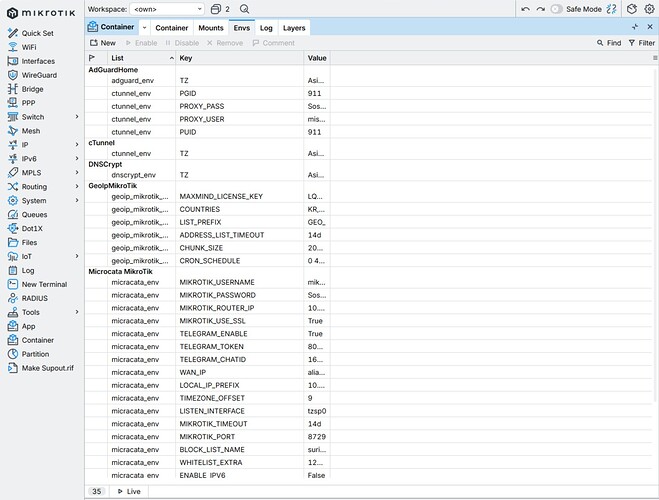Expand the MPLS submenu

point(77,172)
